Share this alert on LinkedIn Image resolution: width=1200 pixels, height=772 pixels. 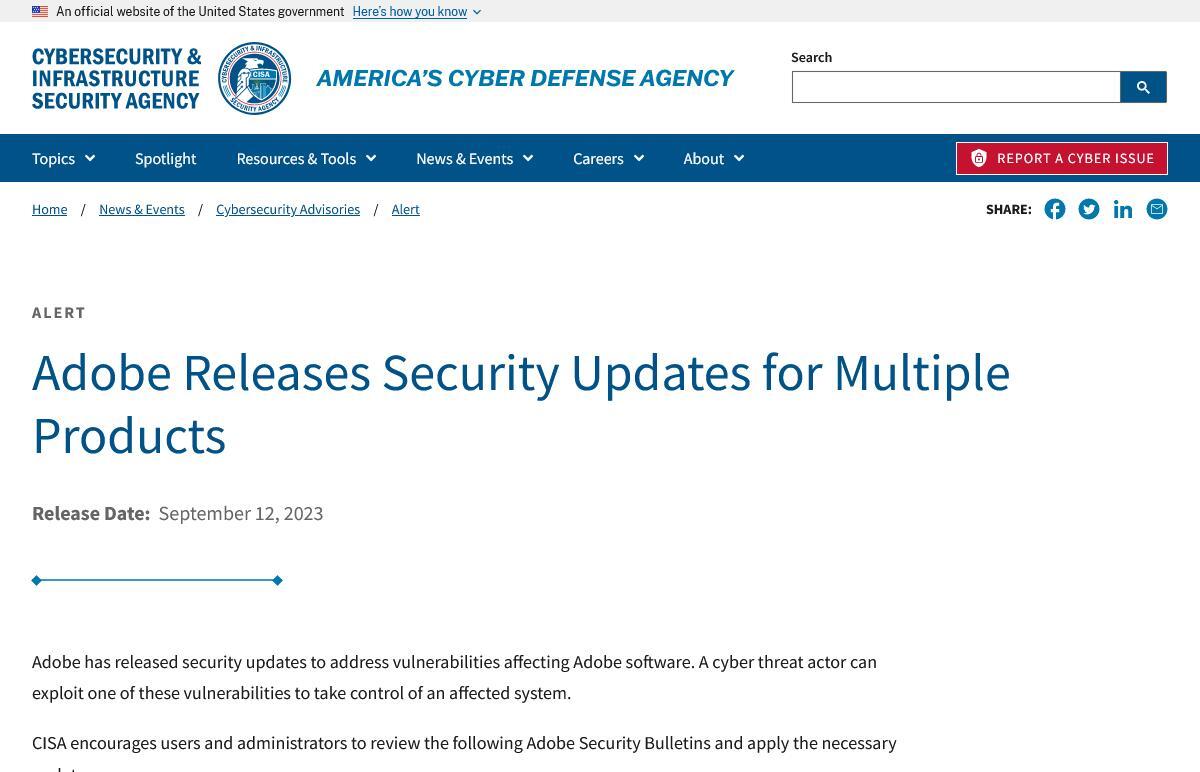tap(1123, 209)
